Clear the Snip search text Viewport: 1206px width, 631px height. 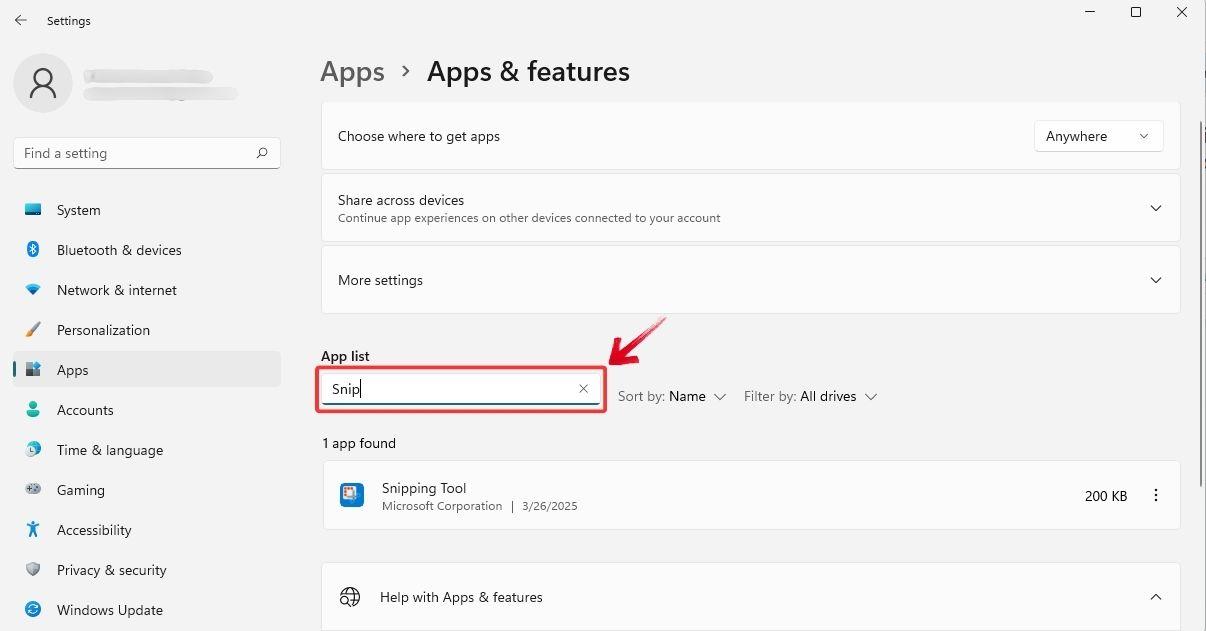(x=583, y=388)
